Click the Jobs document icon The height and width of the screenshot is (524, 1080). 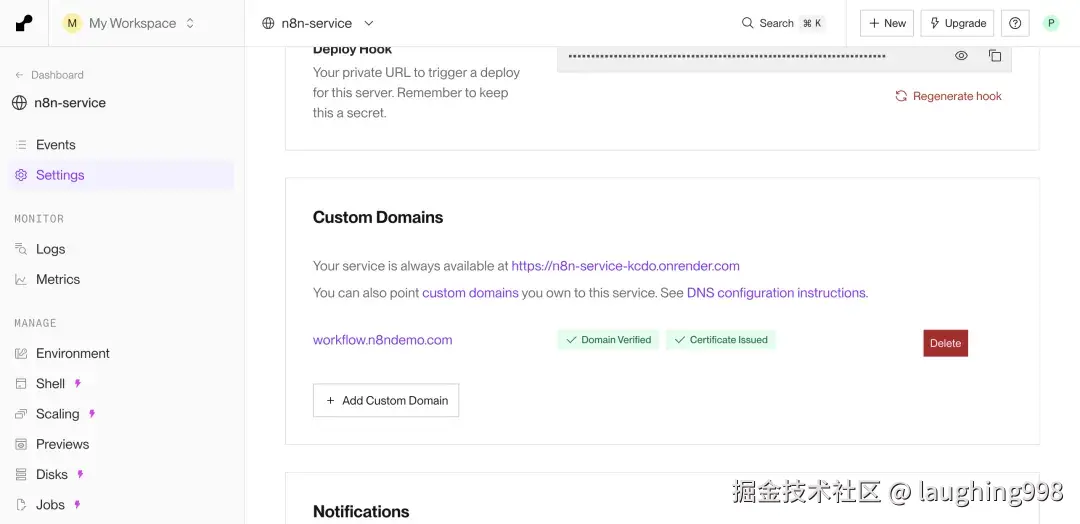pos(21,505)
